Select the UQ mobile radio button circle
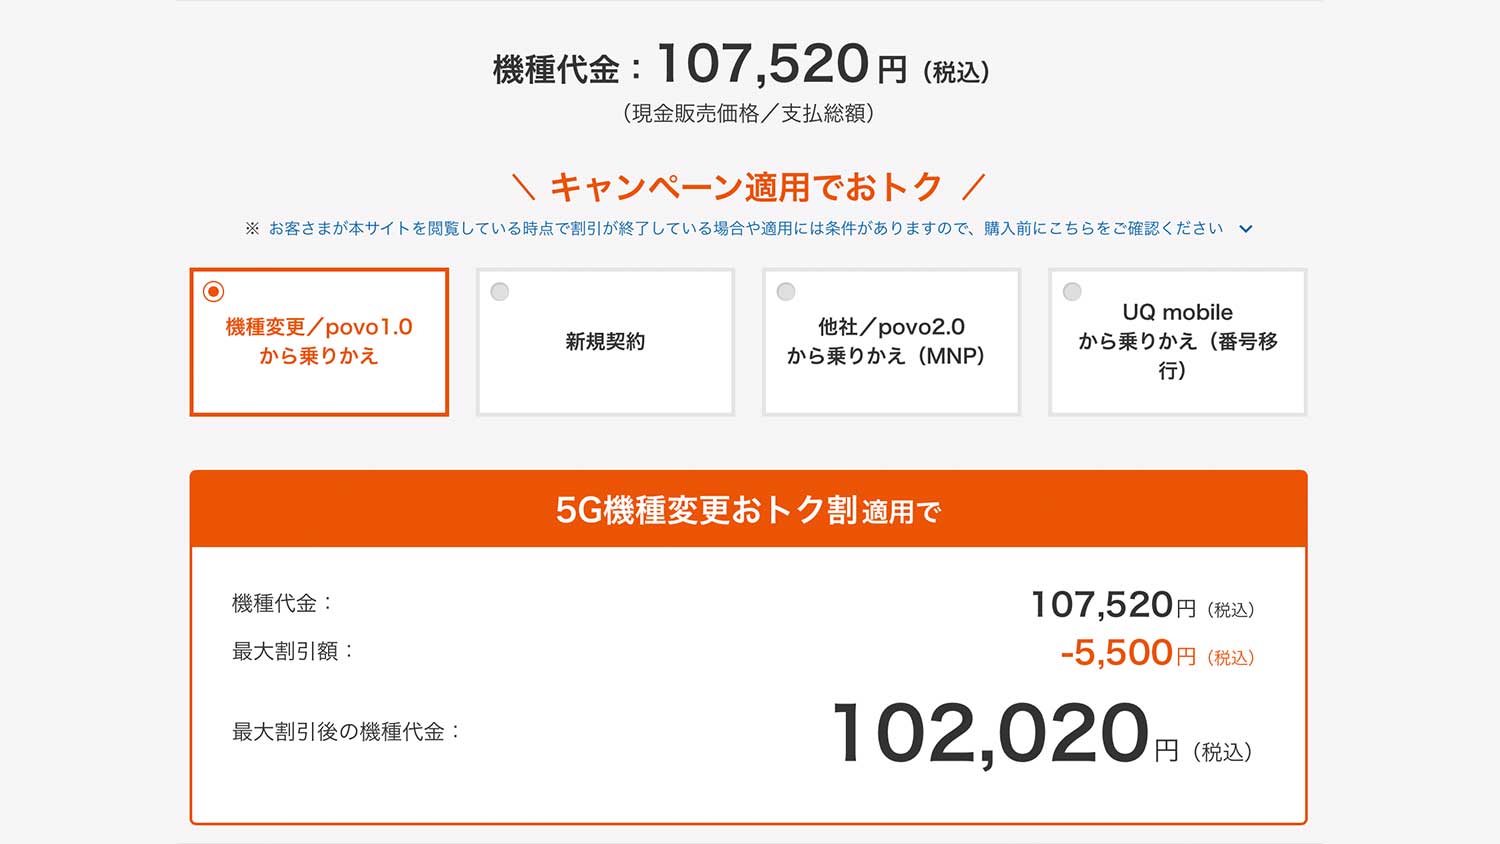This screenshot has height=844, width=1500. 1072,292
